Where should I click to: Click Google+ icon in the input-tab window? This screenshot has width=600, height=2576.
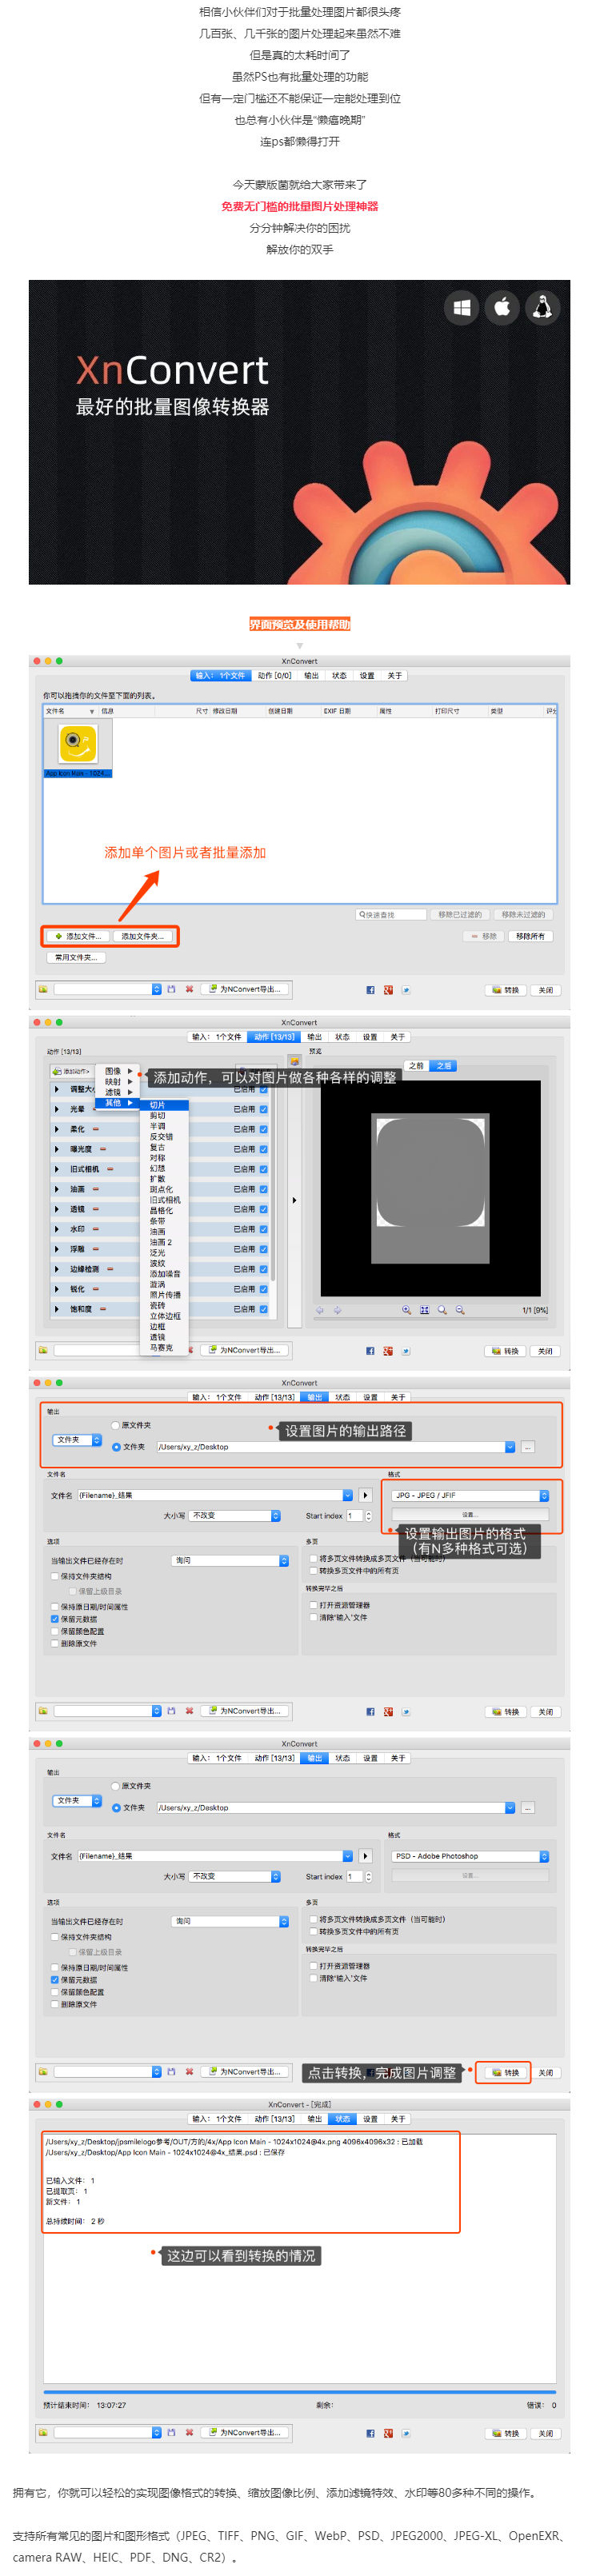tap(388, 990)
